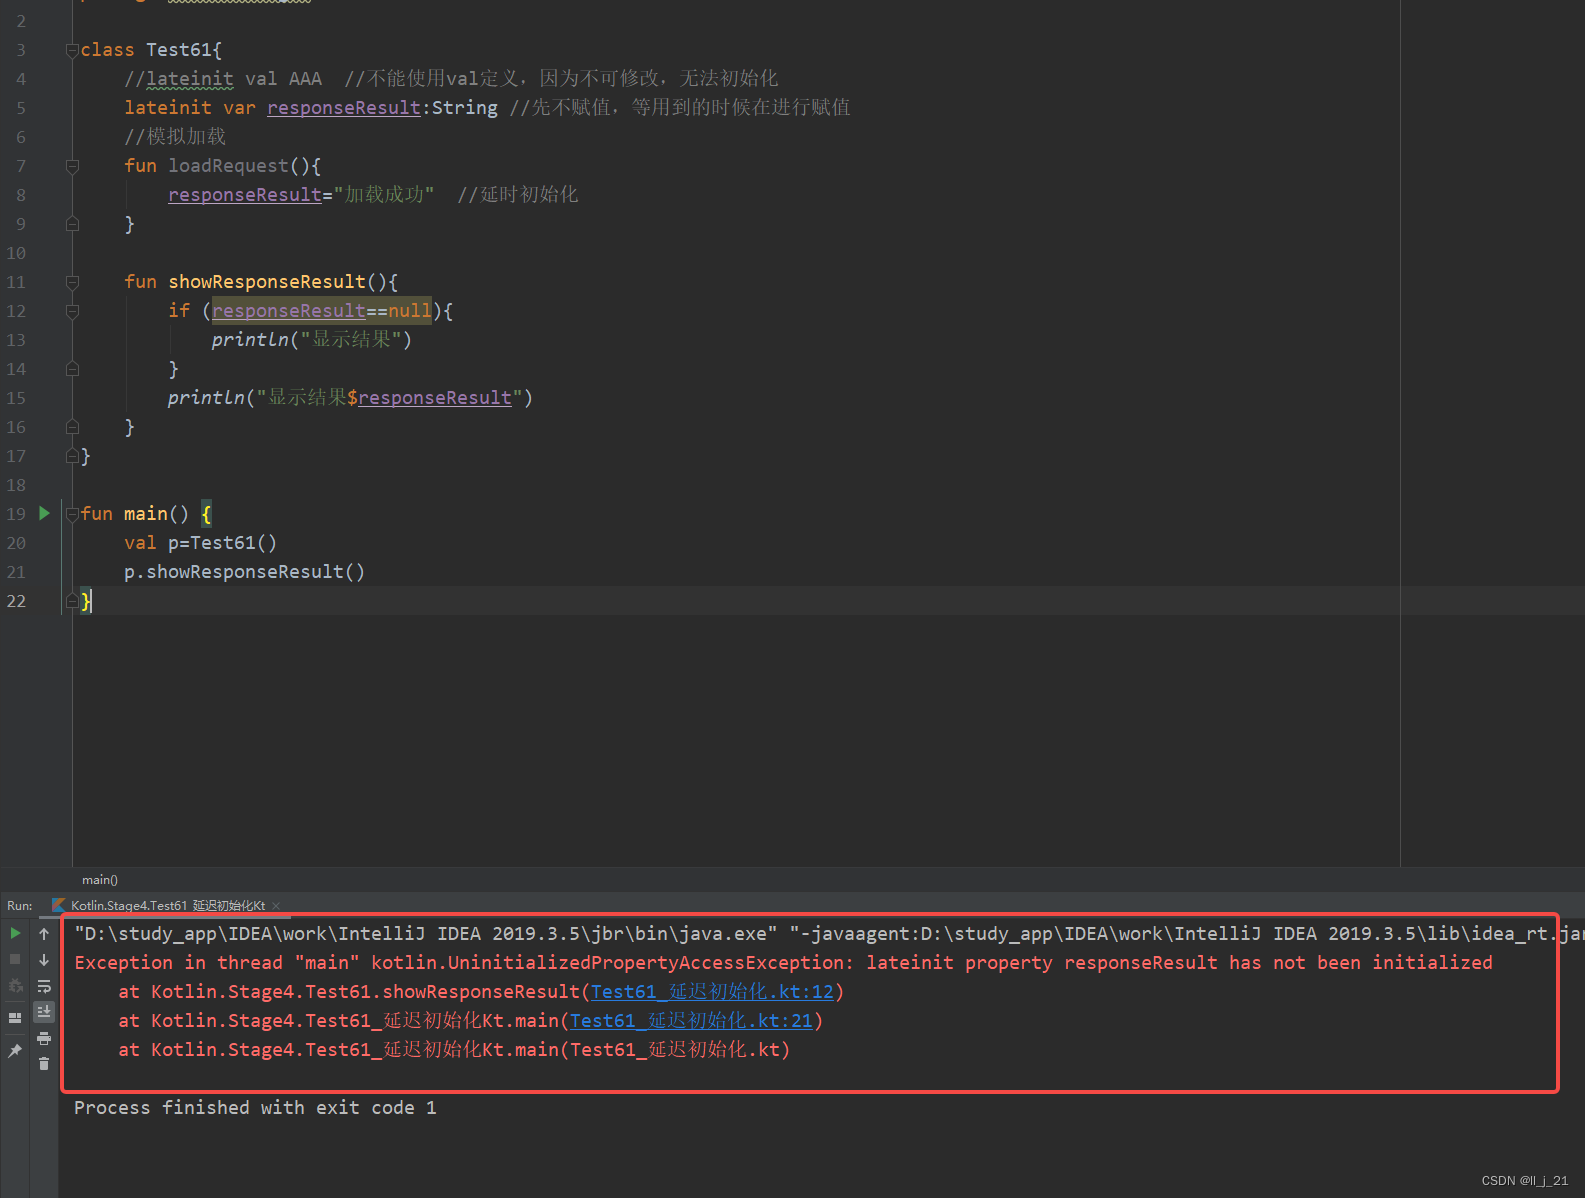
Task: Click the responseResult assignment on line 8
Action: coord(245,195)
